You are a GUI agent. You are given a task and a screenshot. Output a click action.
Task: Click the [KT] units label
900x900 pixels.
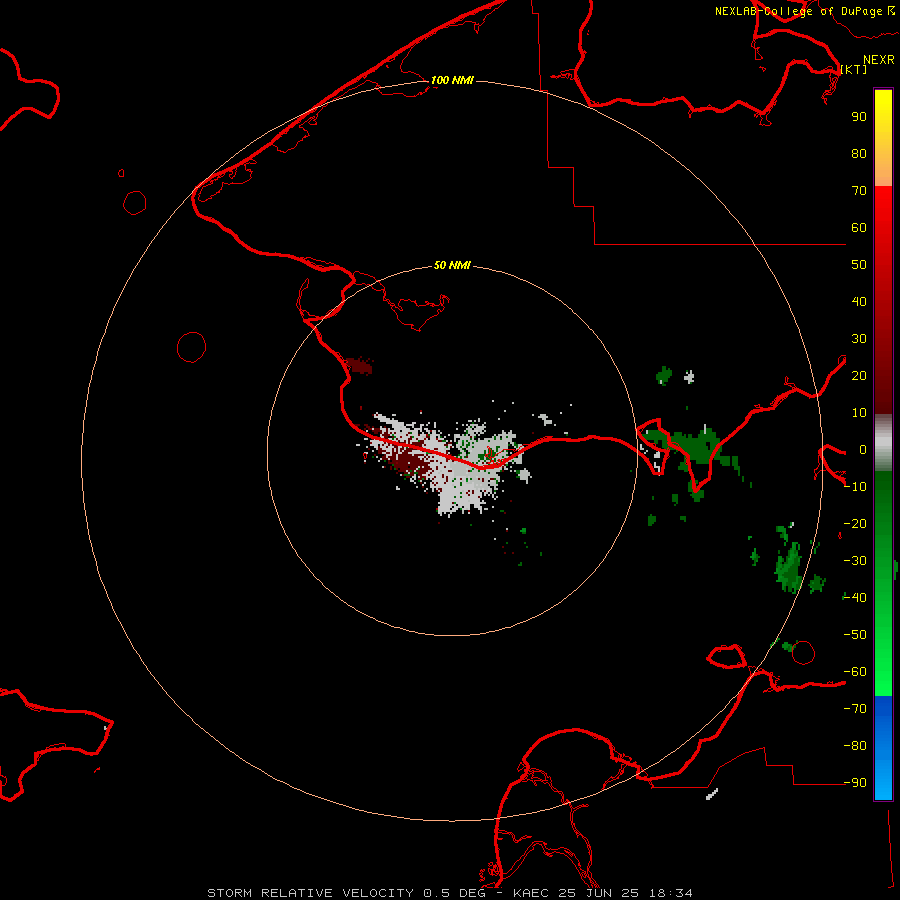853,69
